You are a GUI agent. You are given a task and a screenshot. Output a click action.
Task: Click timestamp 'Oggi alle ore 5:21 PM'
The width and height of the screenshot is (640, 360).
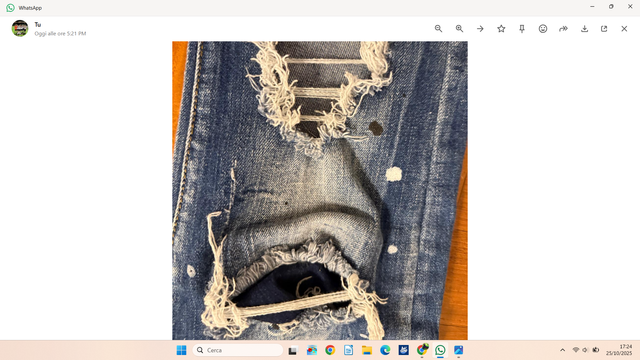(60, 33)
